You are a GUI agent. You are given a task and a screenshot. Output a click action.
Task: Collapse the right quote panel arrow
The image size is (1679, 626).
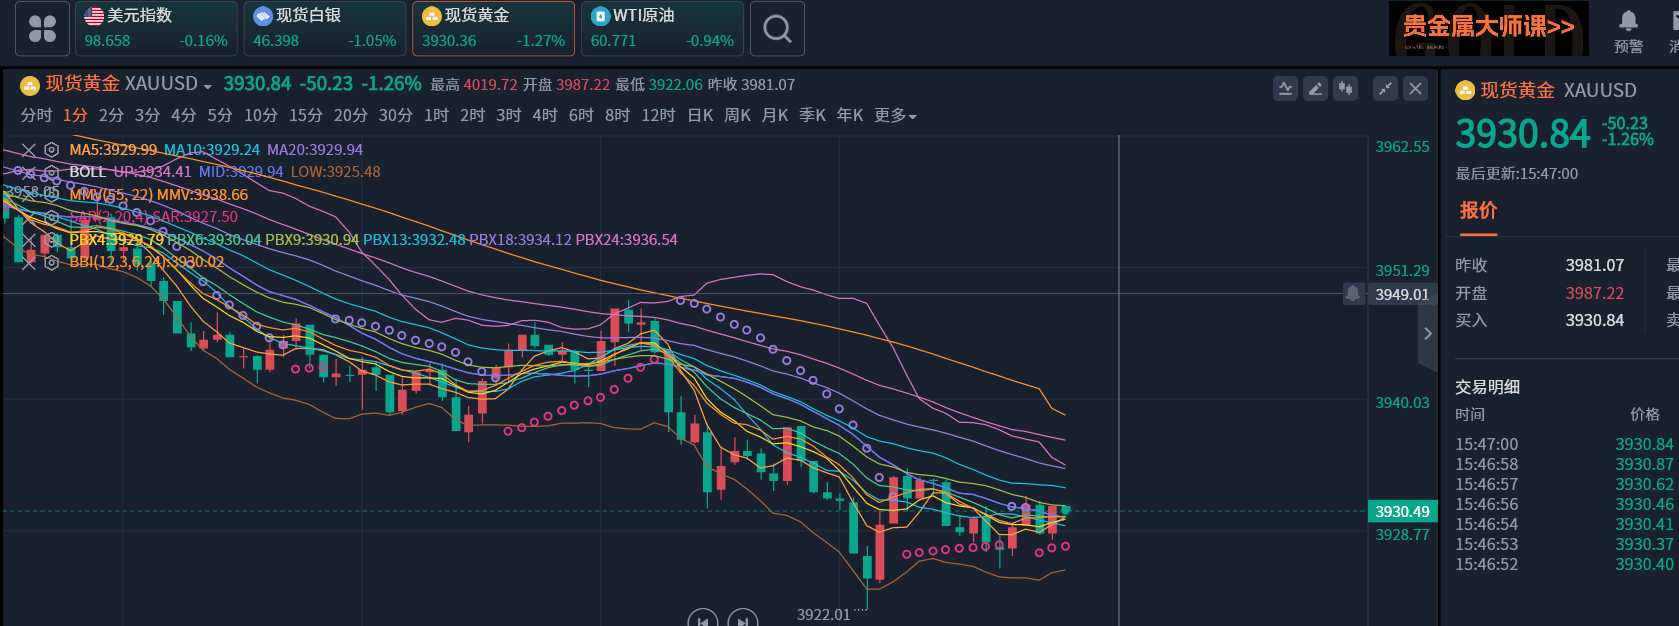pos(1428,333)
